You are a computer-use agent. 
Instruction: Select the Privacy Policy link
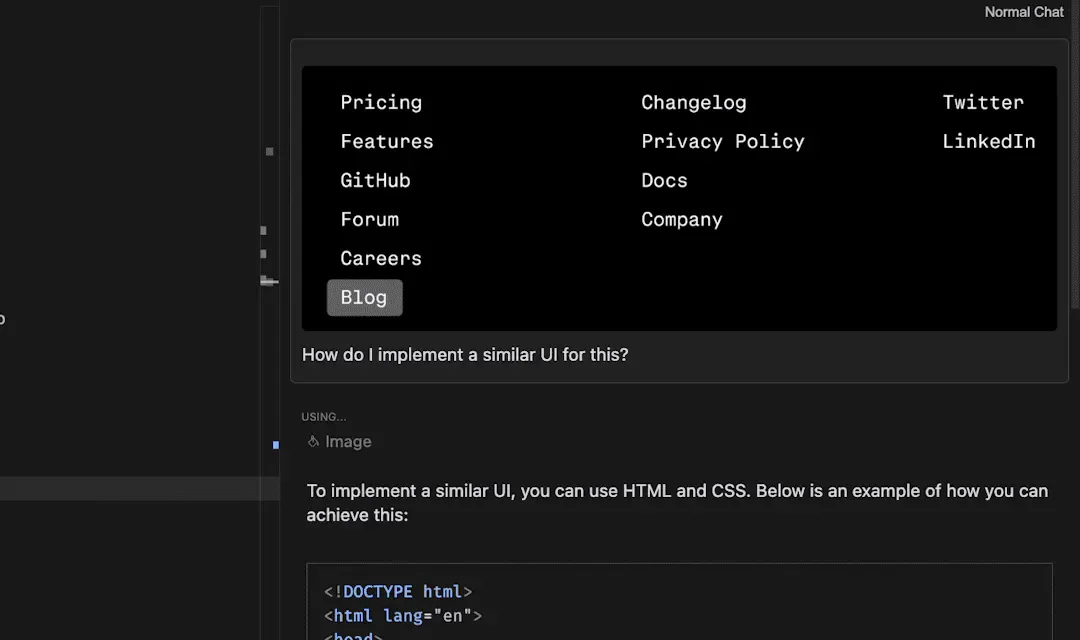pyautogui.click(x=723, y=141)
